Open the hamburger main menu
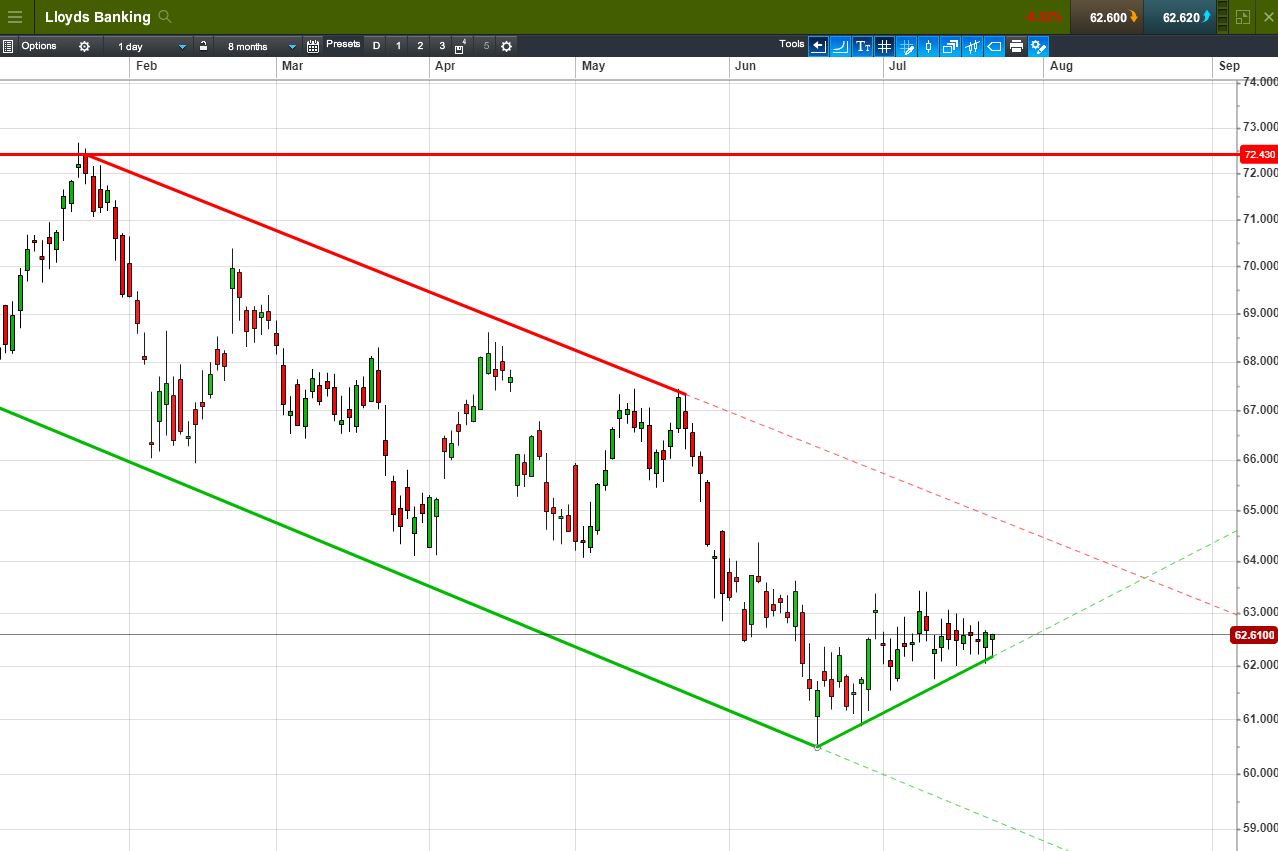The width and height of the screenshot is (1278, 851). pyautogui.click(x=14, y=17)
